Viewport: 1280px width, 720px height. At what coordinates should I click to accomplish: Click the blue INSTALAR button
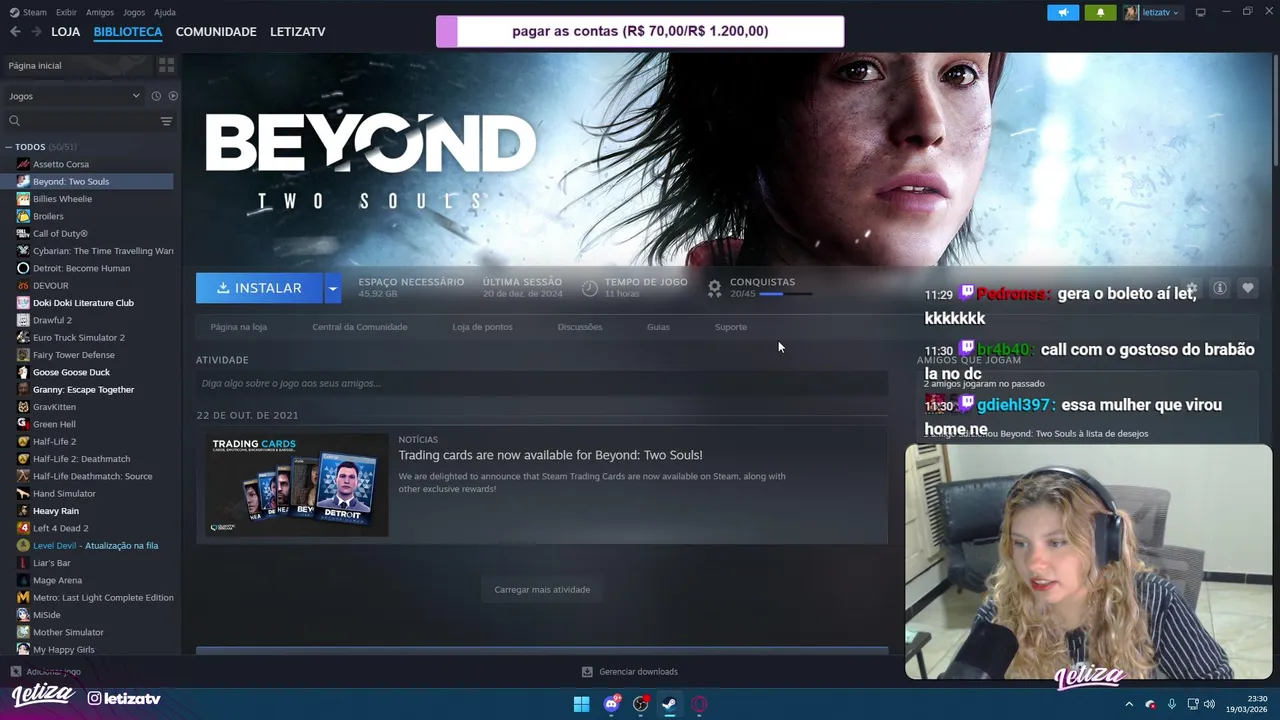tap(259, 288)
